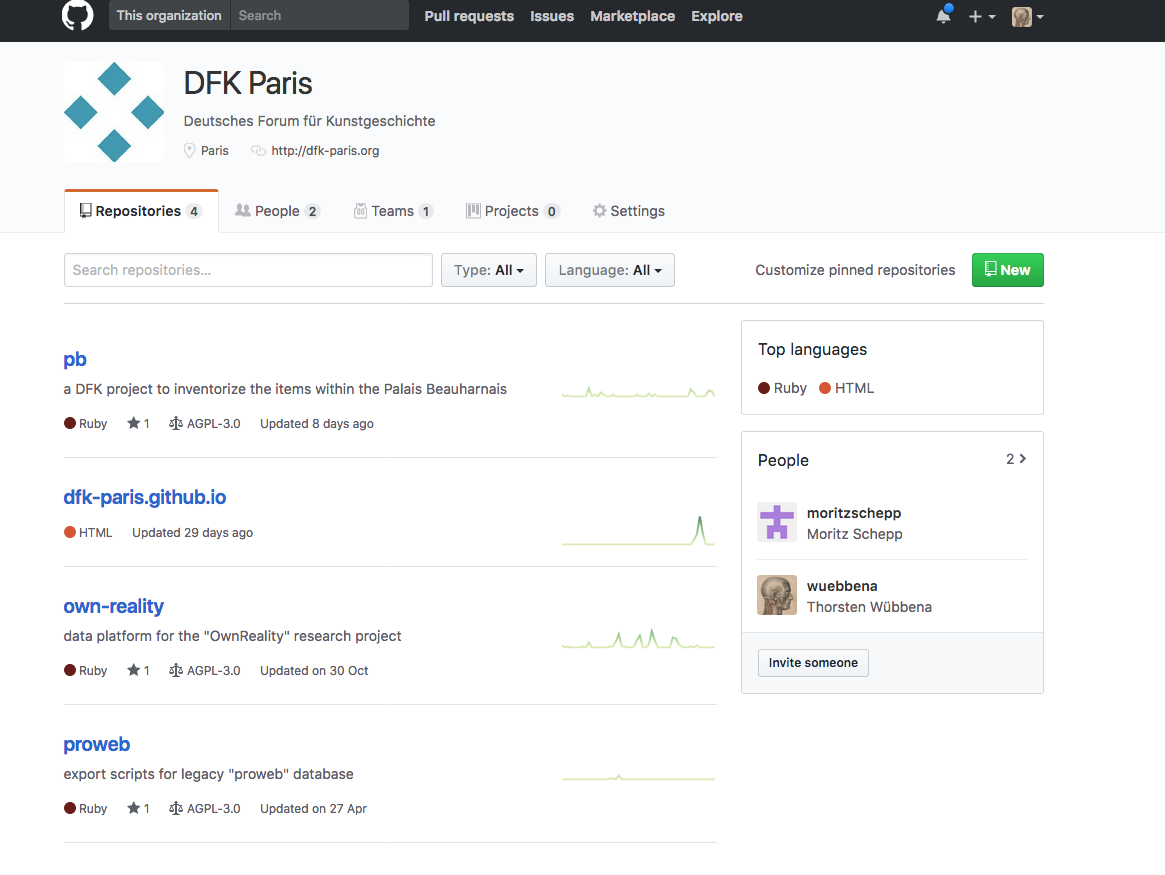
Task: Click 'Updated on 27 Apr' text
Action: click(x=313, y=808)
